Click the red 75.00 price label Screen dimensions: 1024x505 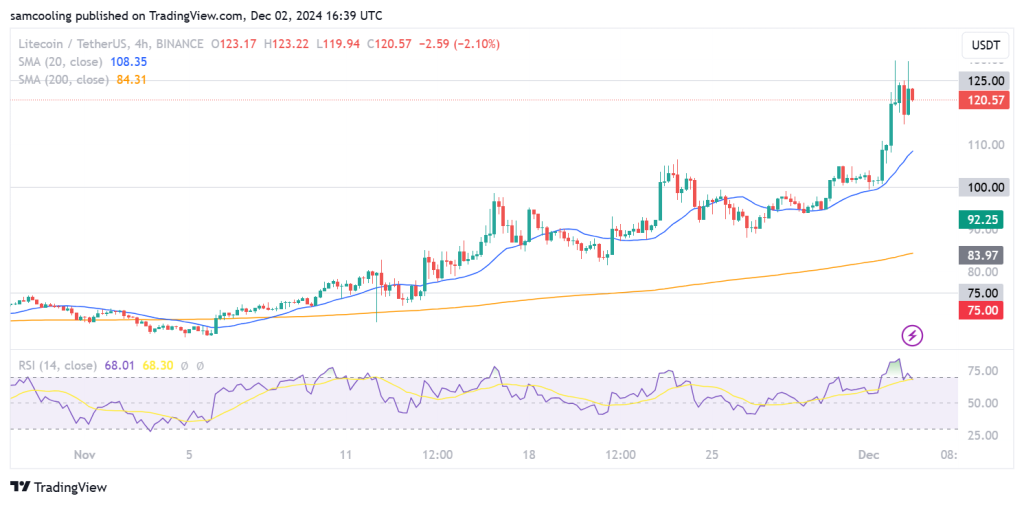coord(981,310)
